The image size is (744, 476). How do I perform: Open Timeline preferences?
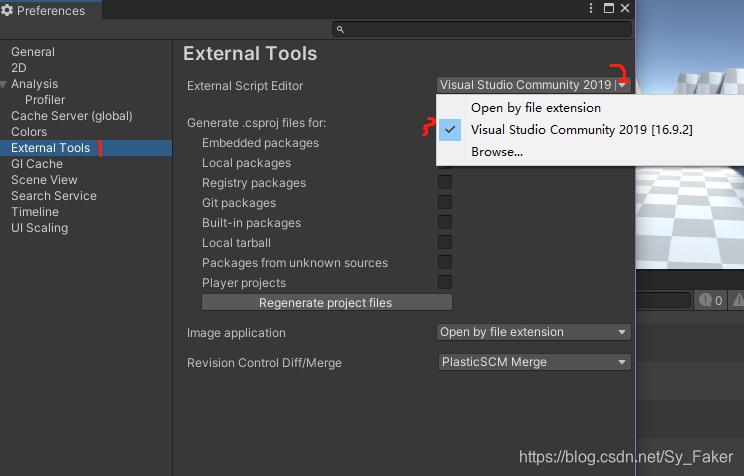[x=35, y=212]
